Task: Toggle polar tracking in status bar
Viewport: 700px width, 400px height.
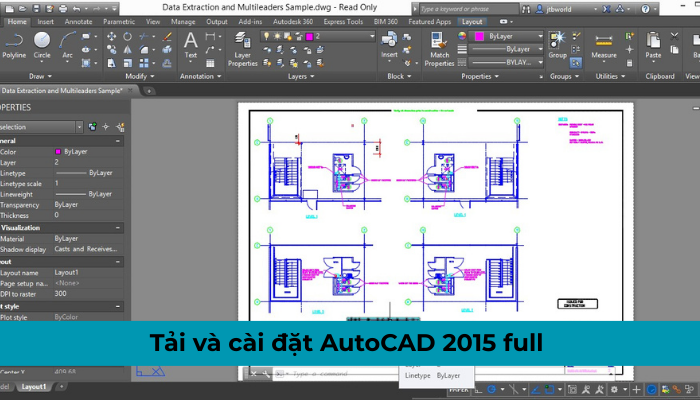Action: point(492,389)
